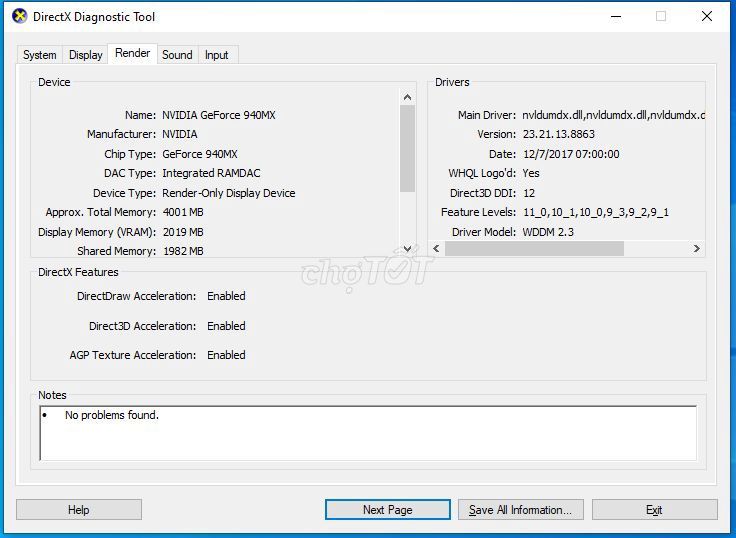Click the Driver Model value WDDM 2.3
Image resolution: width=736 pixels, height=538 pixels.
coord(548,232)
